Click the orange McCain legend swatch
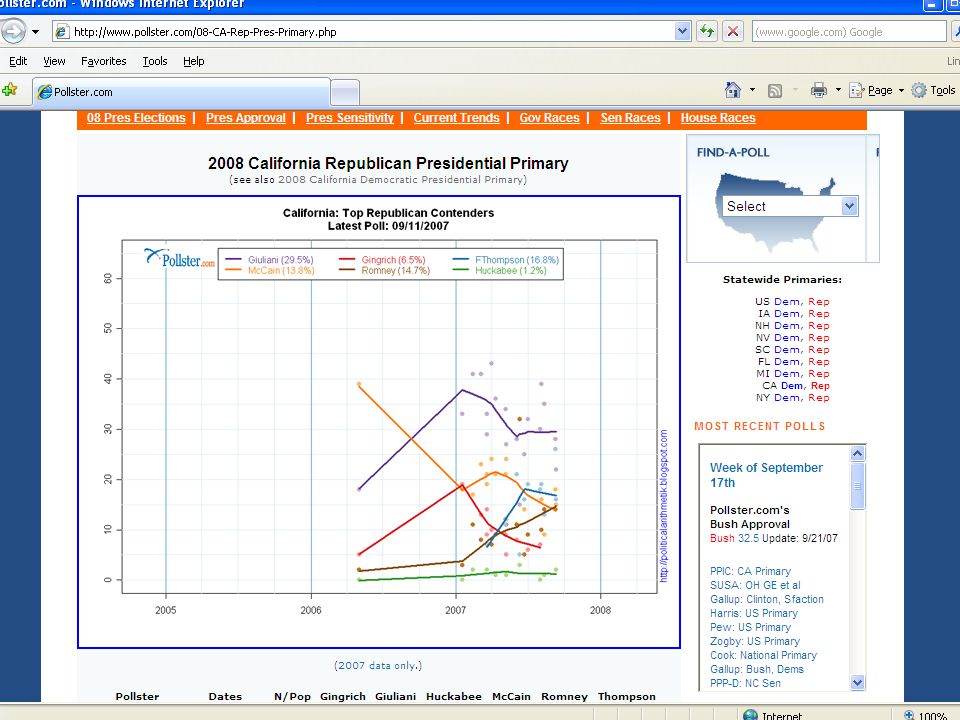 [233, 270]
